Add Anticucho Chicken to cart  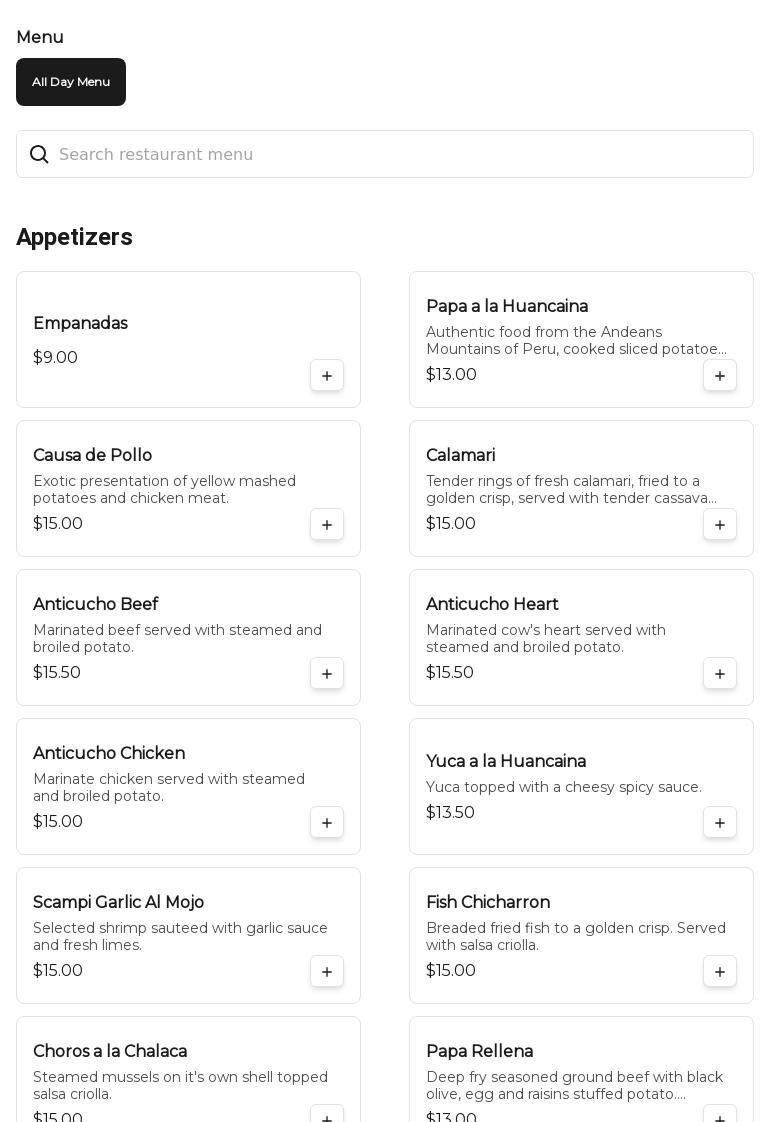(x=327, y=823)
